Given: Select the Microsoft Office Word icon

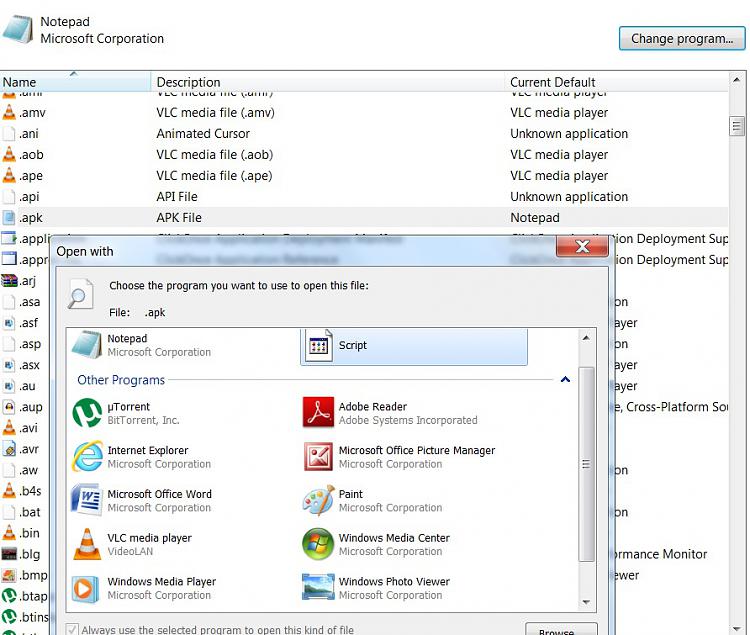Looking at the screenshot, I should pyautogui.click(x=87, y=500).
